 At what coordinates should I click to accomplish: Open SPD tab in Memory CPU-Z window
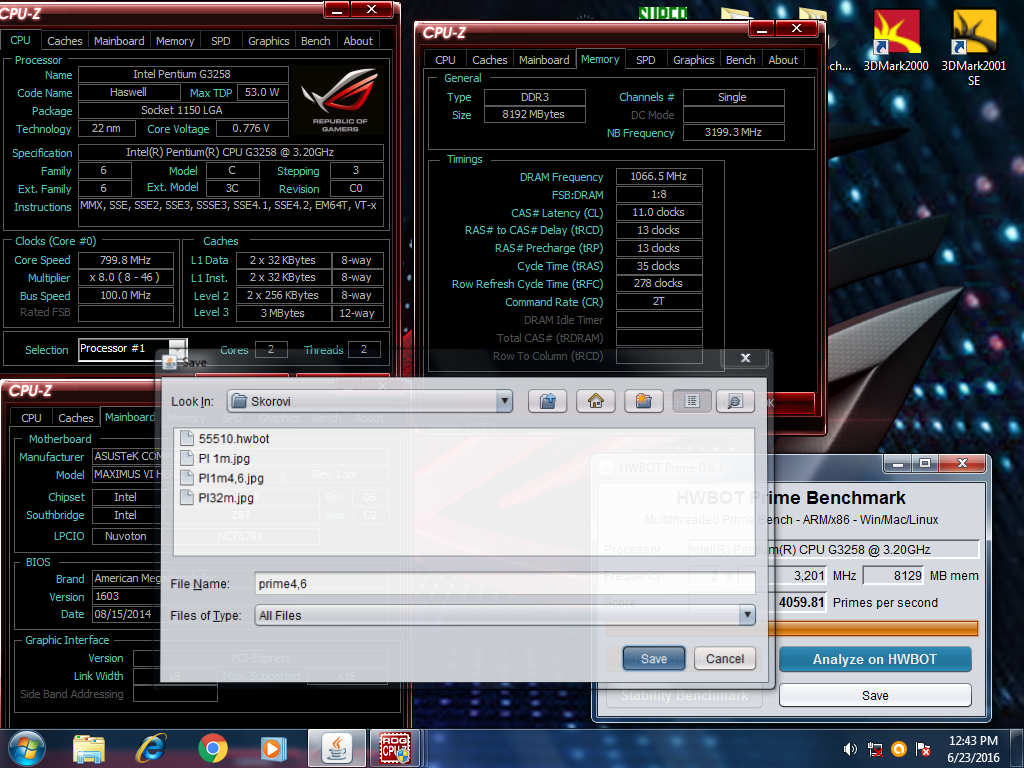(x=645, y=59)
